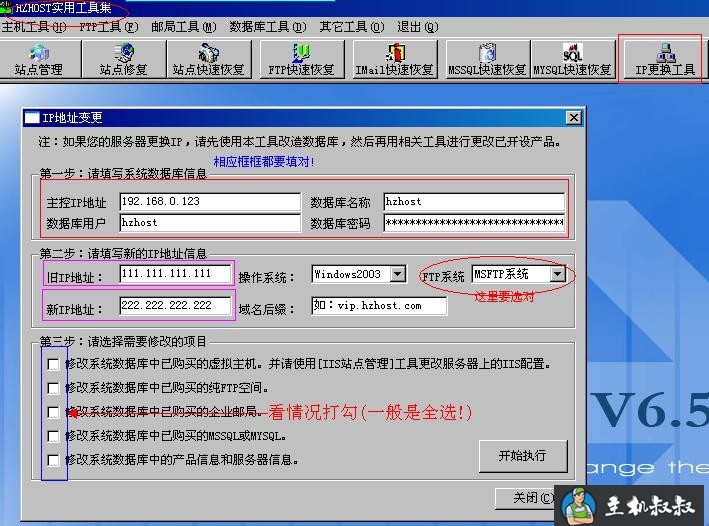Expand the 操作系统 Windows2003 dropdown arrow
709x526 pixels.
tap(397, 274)
